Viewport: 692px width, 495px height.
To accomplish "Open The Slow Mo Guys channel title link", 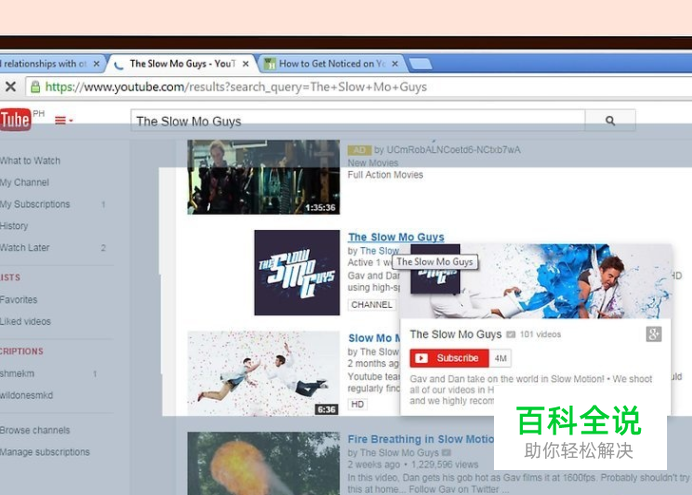I will tap(396, 237).
